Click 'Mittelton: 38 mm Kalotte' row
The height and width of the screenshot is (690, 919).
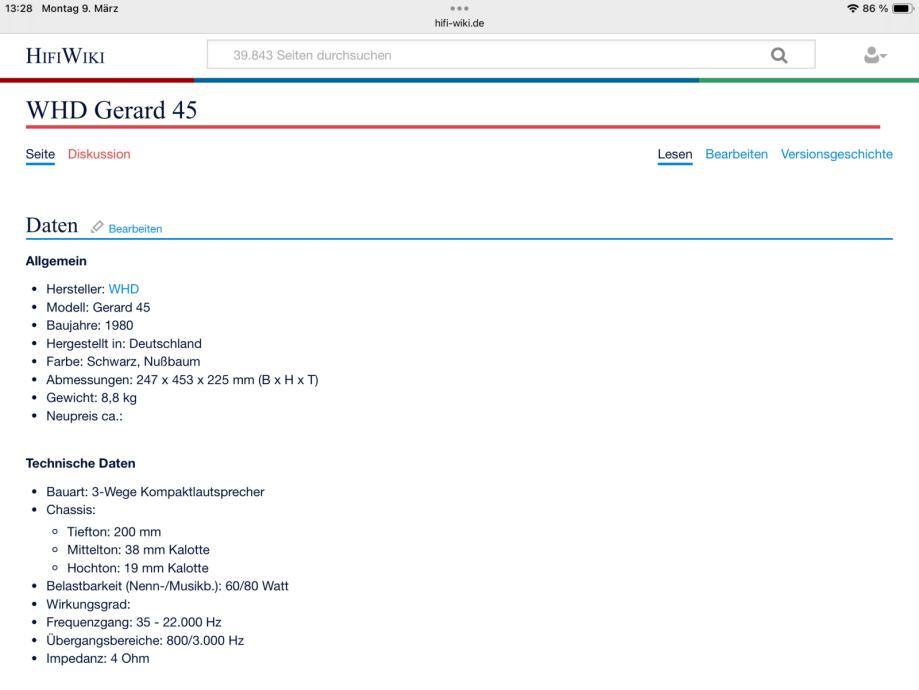(138, 550)
